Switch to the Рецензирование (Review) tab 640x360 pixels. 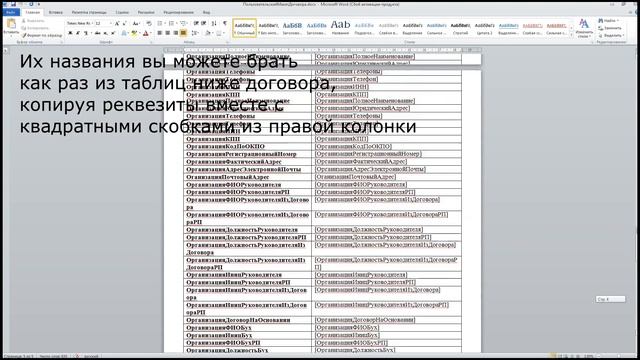pyautogui.click(x=178, y=12)
